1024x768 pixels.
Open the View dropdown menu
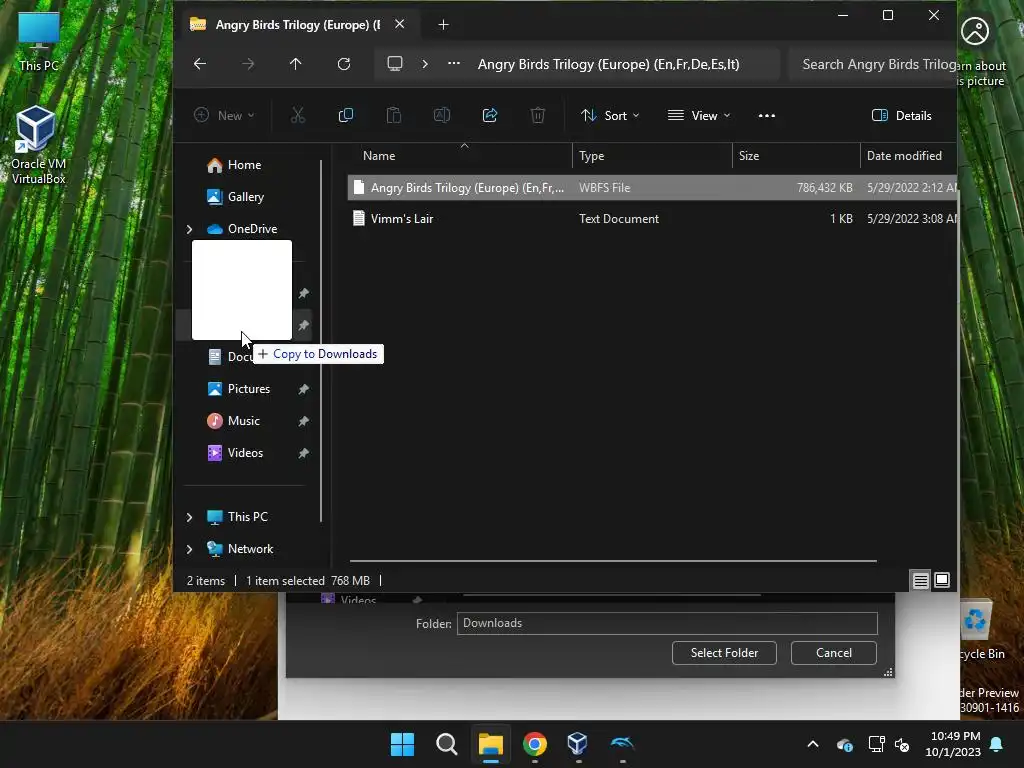pyautogui.click(x=699, y=116)
